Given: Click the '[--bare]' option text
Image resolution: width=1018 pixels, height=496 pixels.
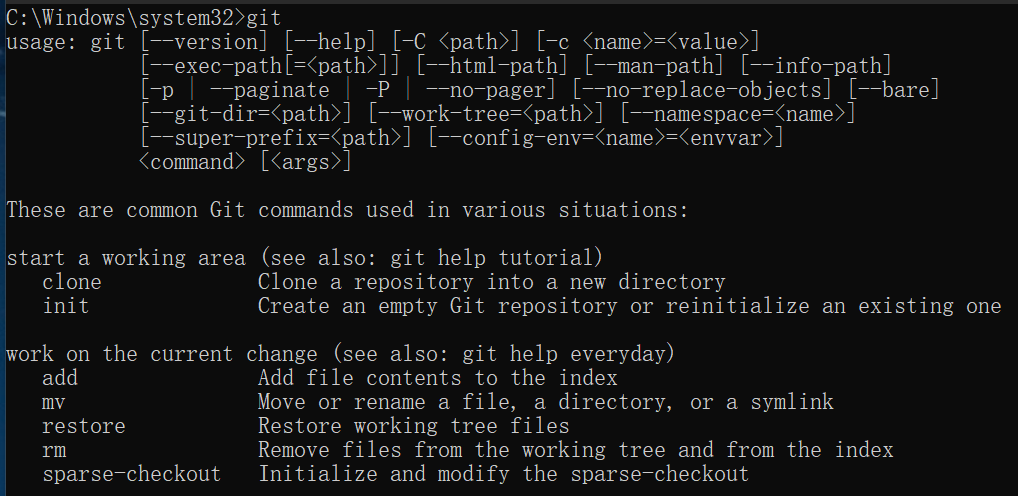Looking at the screenshot, I should 894,90.
